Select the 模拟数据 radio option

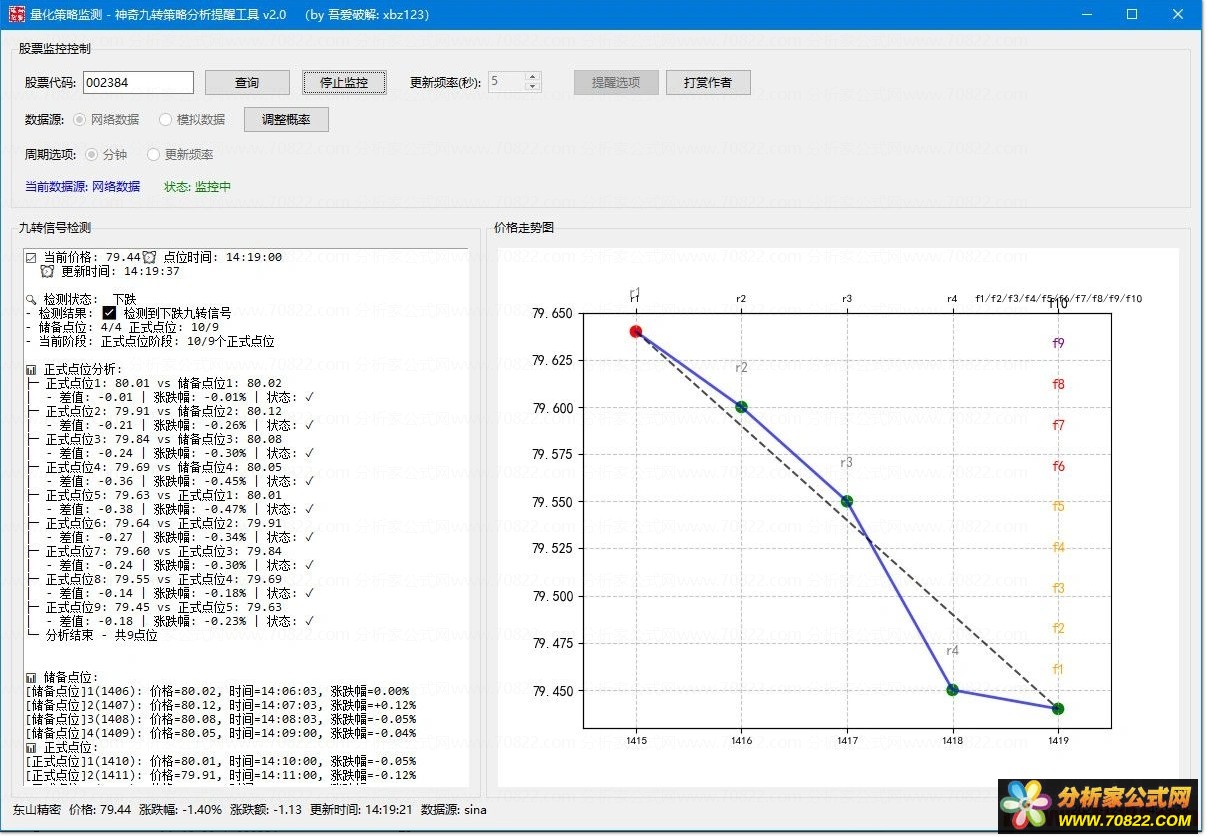[165, 119]
